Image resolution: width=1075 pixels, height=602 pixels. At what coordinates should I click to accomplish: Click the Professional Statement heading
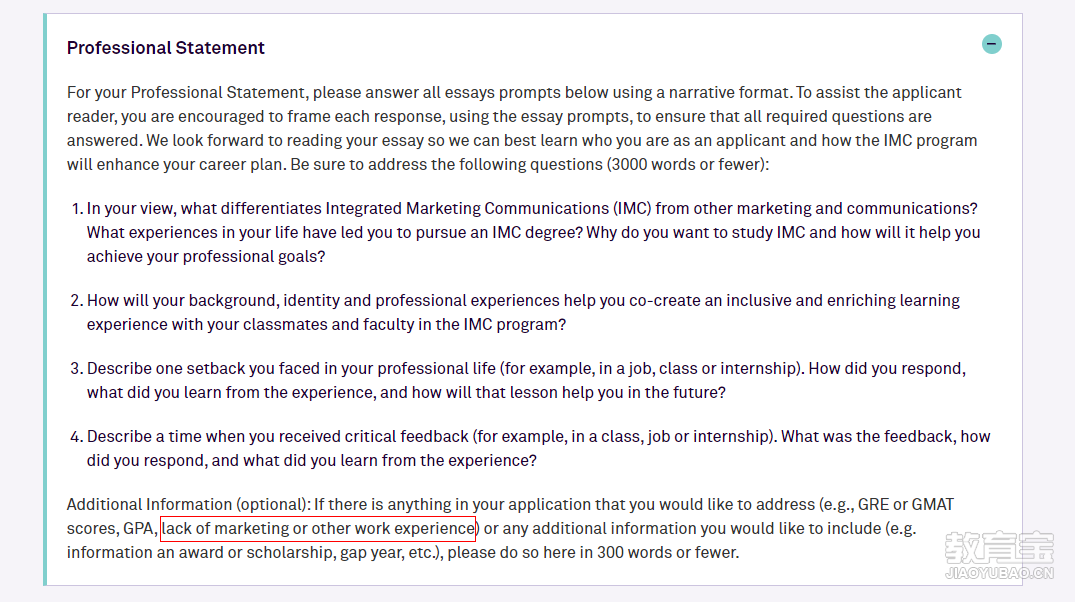165,47
